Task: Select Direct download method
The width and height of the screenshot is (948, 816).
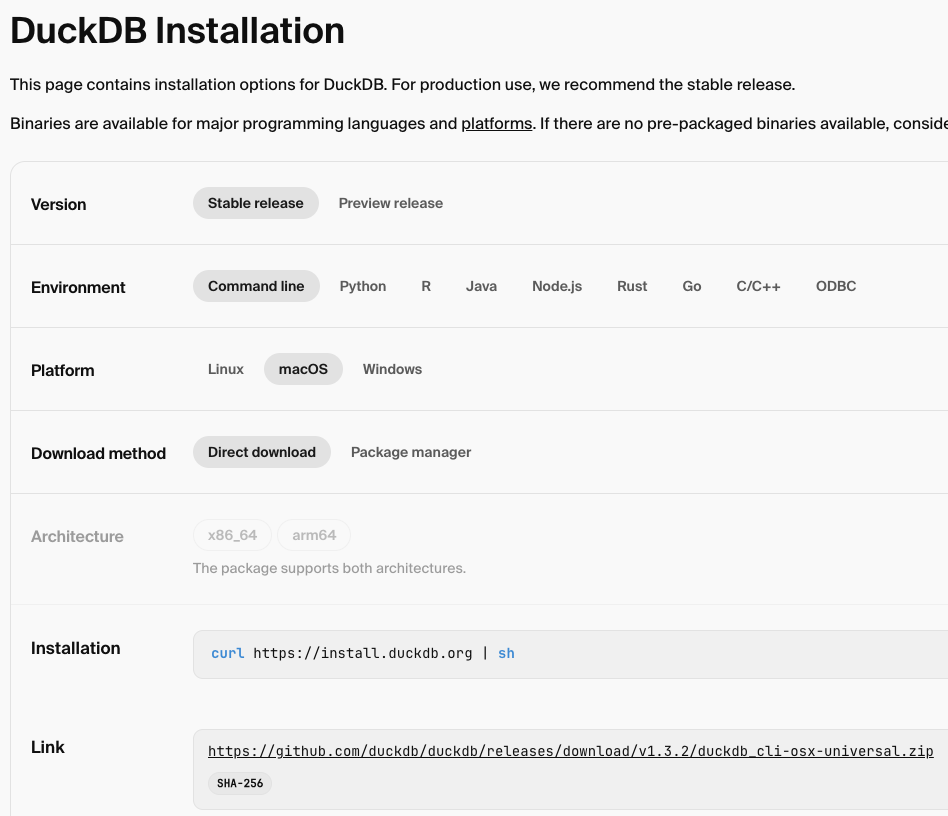Action: point(262,452)
